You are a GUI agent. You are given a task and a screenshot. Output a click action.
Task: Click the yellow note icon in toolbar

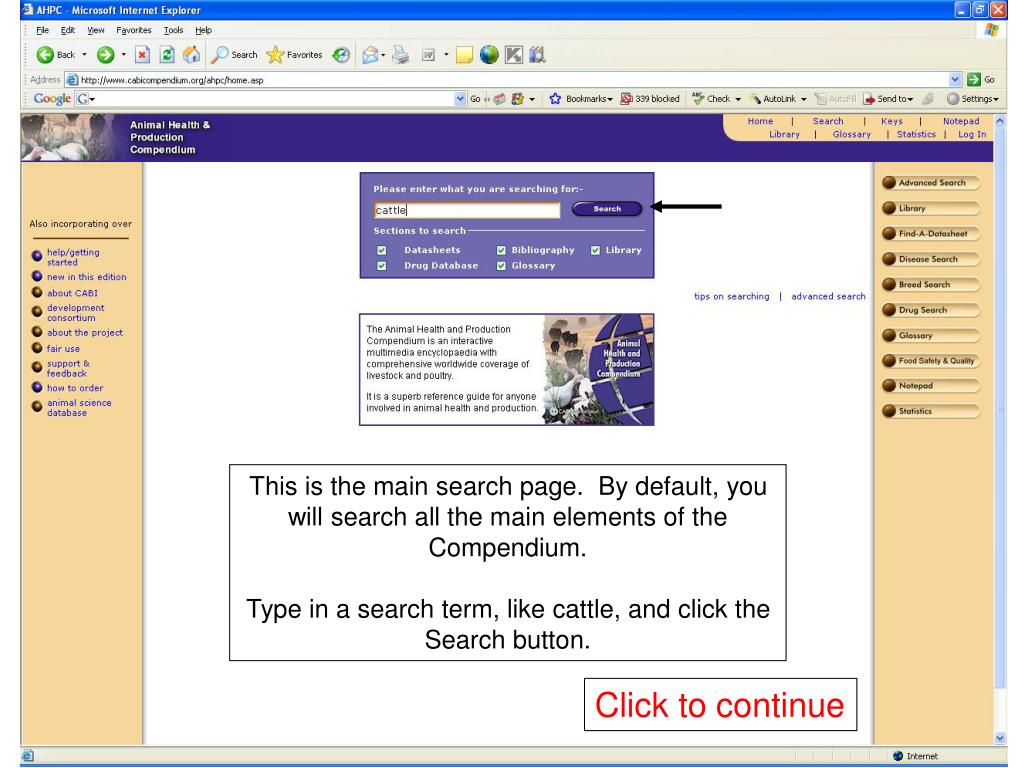(464, 55)
